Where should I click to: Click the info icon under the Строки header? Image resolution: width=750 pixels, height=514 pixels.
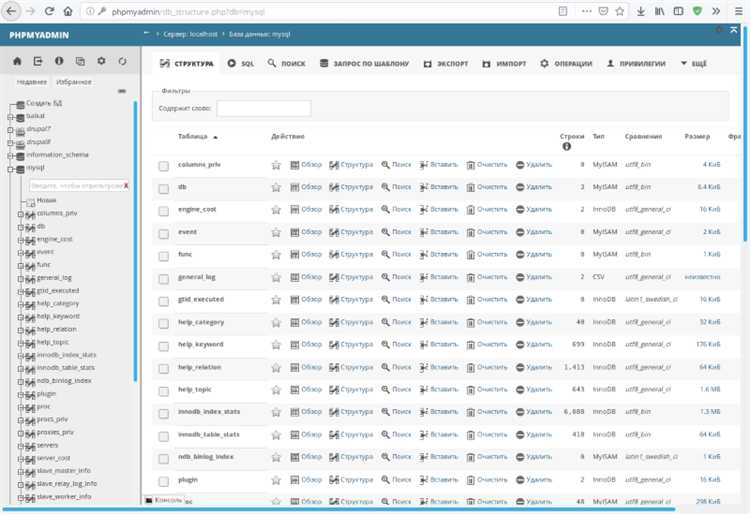567,147
